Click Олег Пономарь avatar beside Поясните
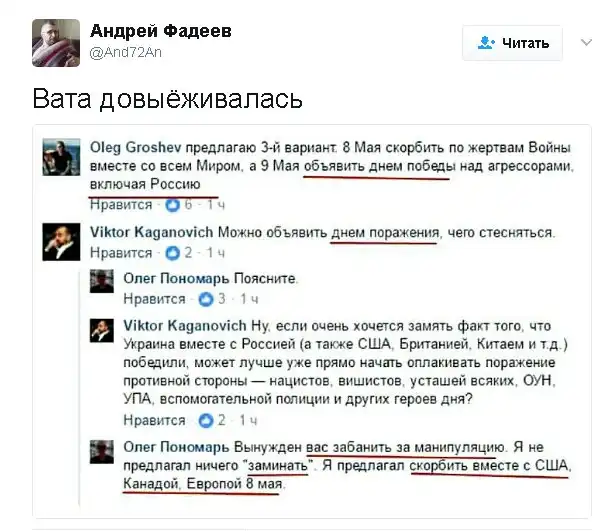 (102, 281)
